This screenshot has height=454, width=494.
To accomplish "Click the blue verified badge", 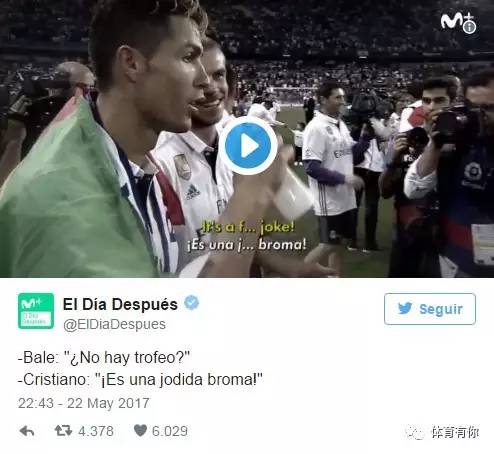I will click(x=191, y=303).
